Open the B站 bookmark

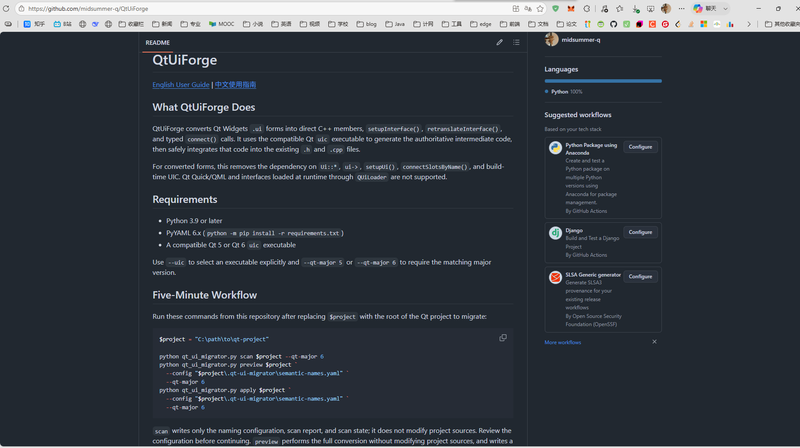(62, 24)
